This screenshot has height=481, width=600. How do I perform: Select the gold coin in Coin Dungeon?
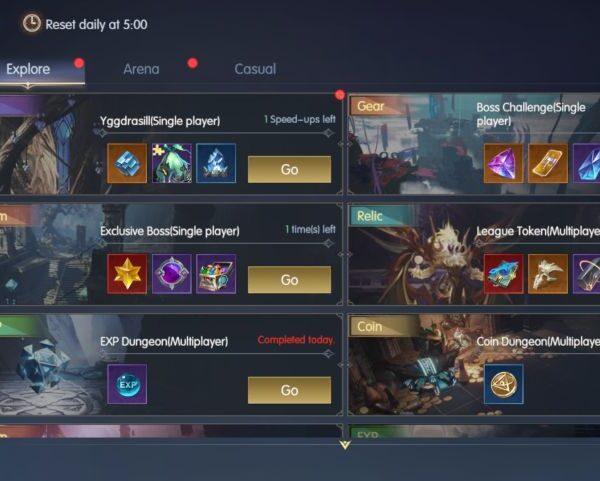[x=504, y=384]
